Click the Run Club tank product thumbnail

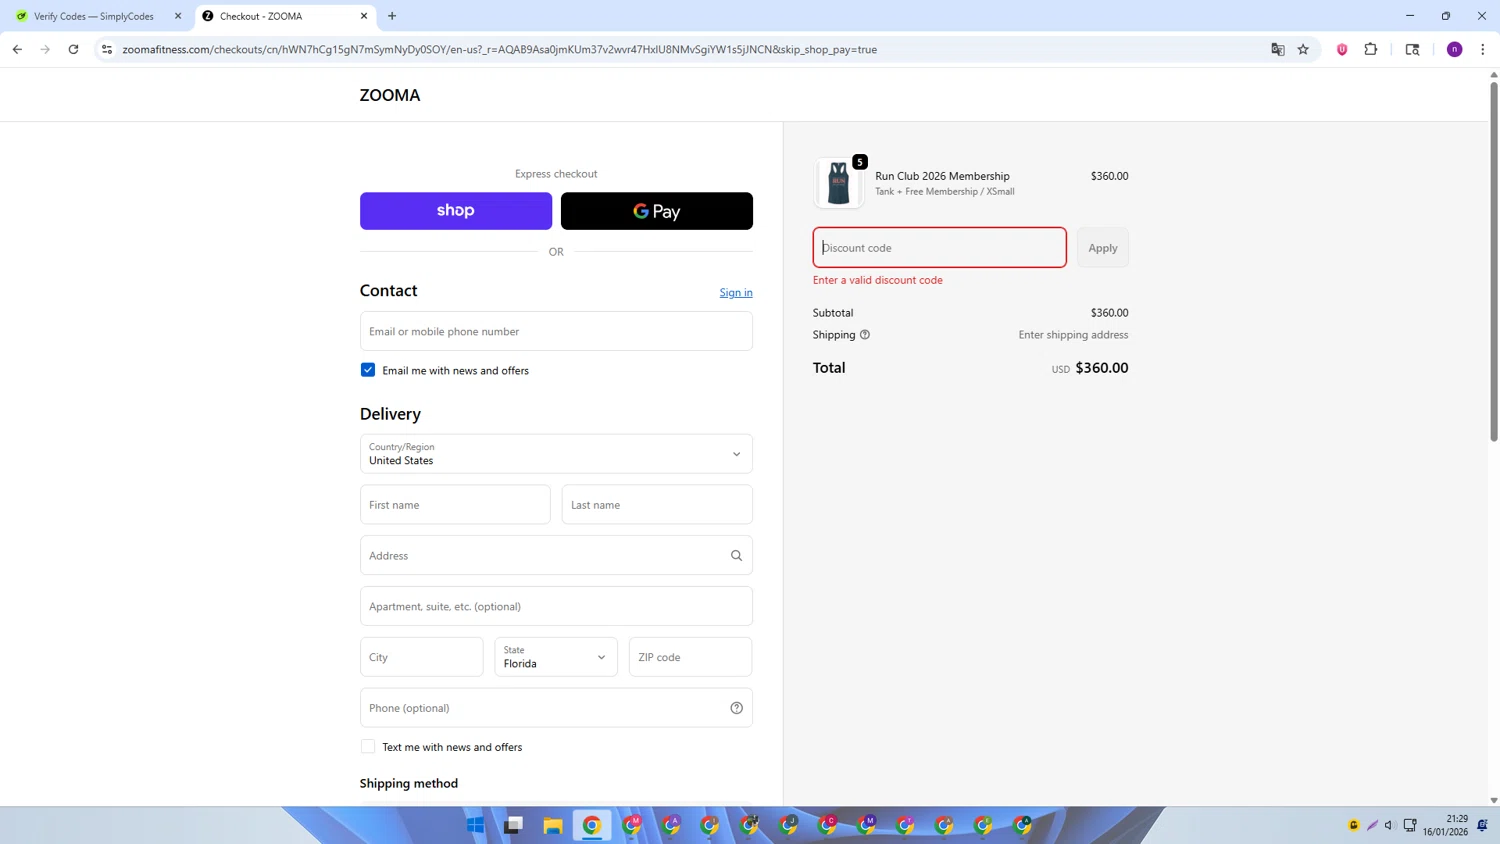click(838, 183)
